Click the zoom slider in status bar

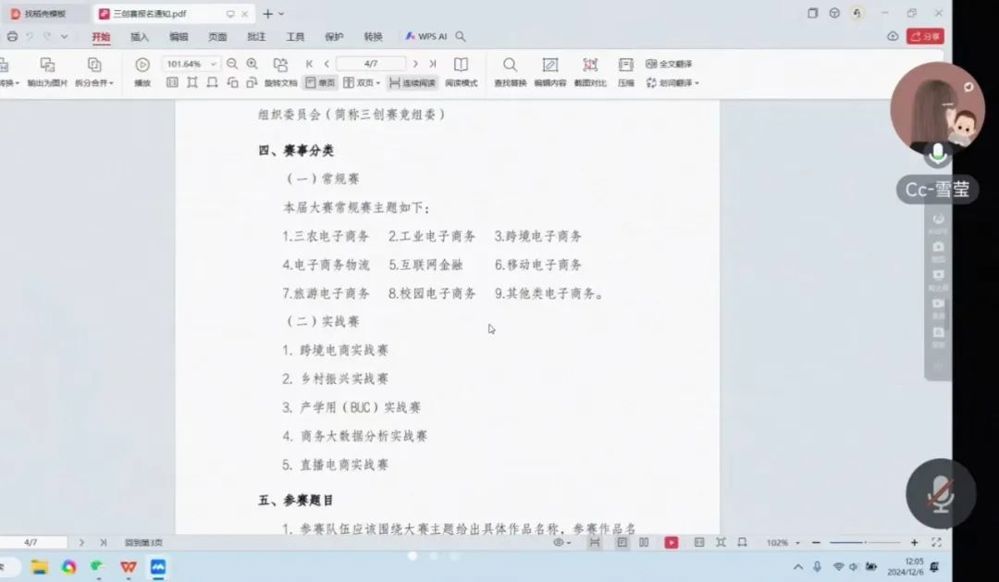tap(858, 542)
